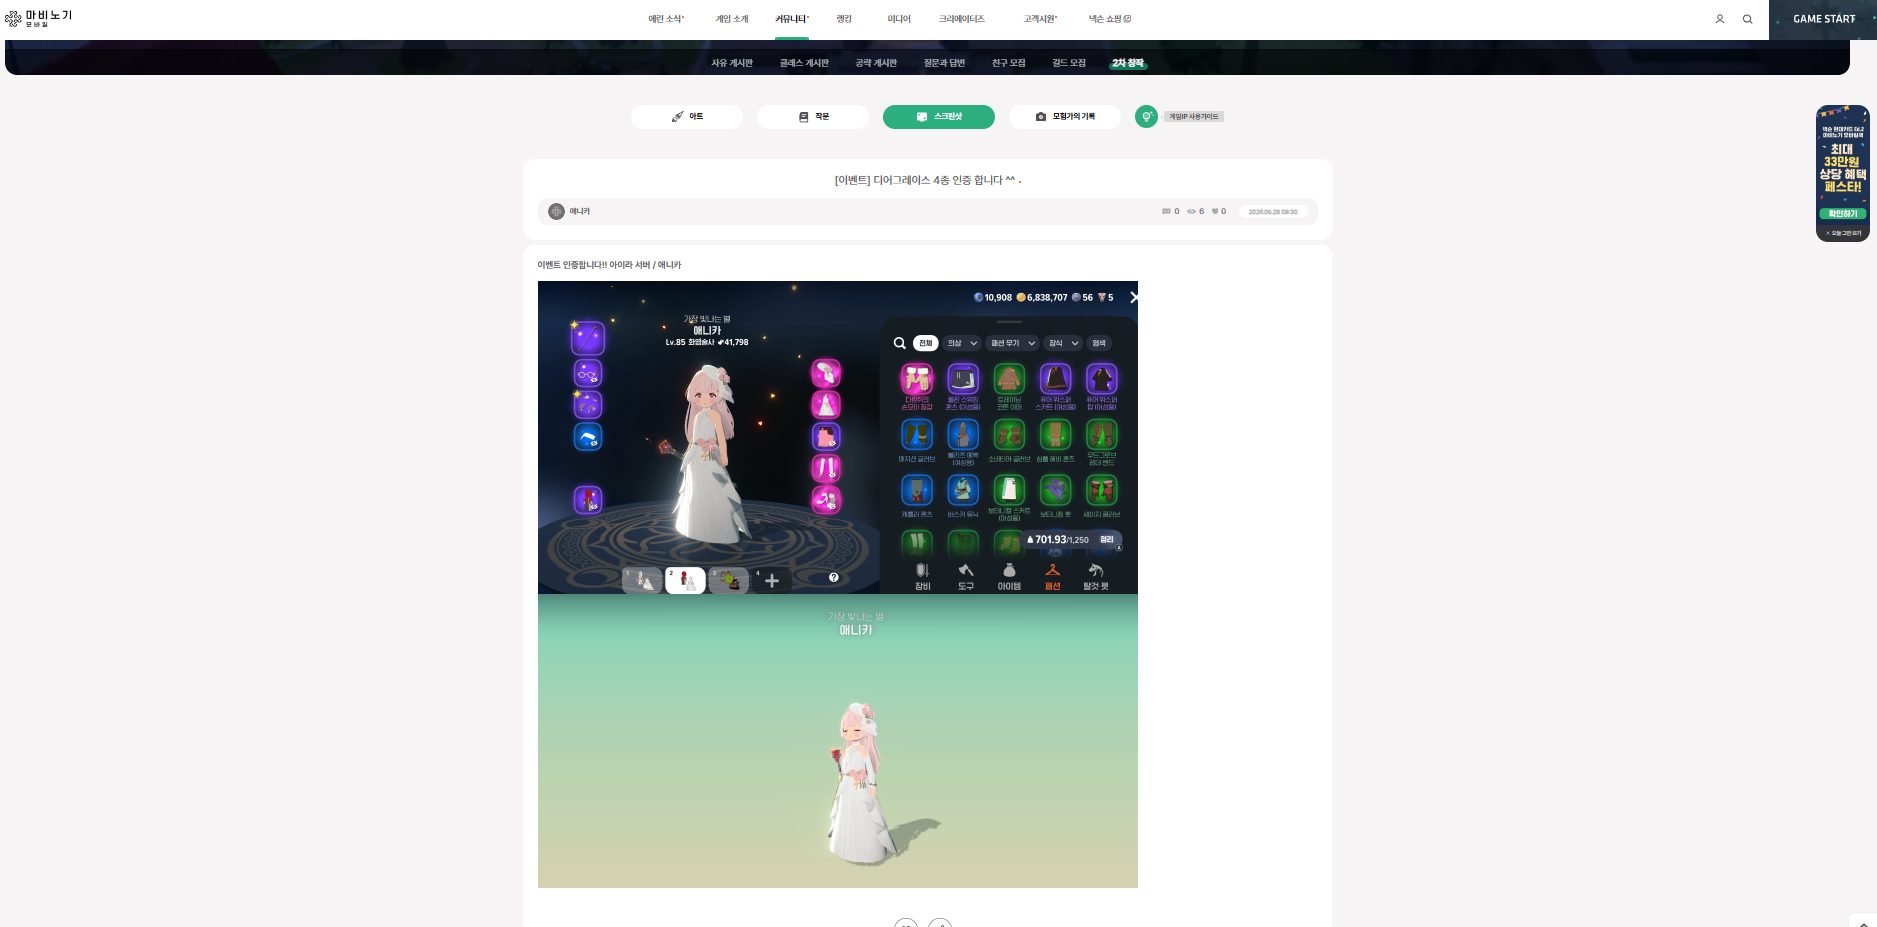Go to the 길드 모집 board
1877x927 pixels.
pyautogui.click(x=1069, y=63)
